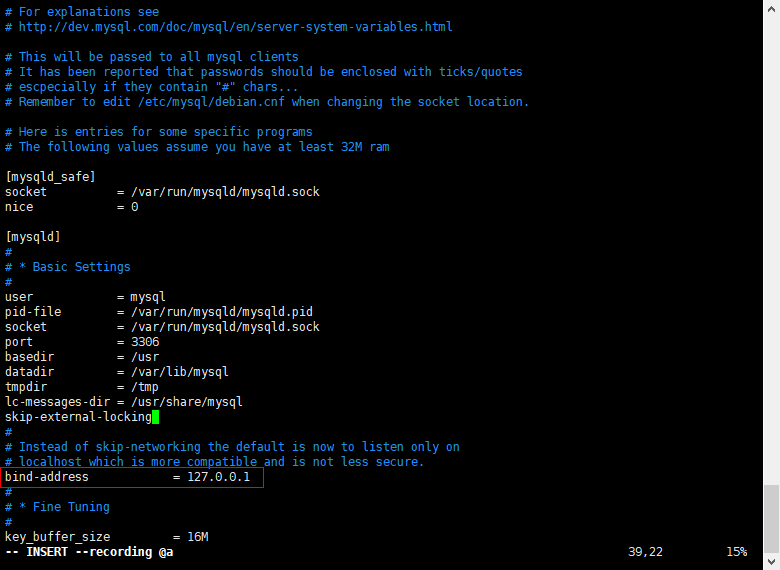Click the 'passwords should be enclosed with ticks/quotes' comment
Screen dimensions: 780x570
tap(263, 72)
